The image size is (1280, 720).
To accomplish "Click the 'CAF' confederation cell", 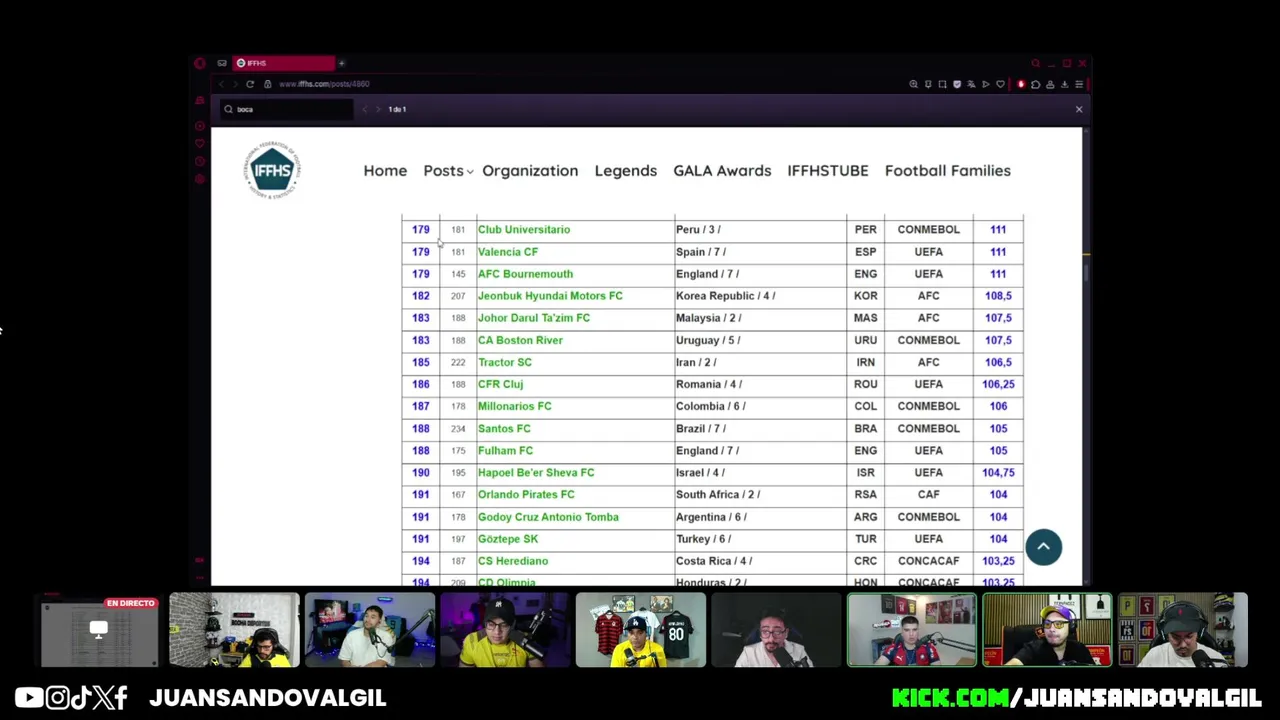I will (928, 494).
